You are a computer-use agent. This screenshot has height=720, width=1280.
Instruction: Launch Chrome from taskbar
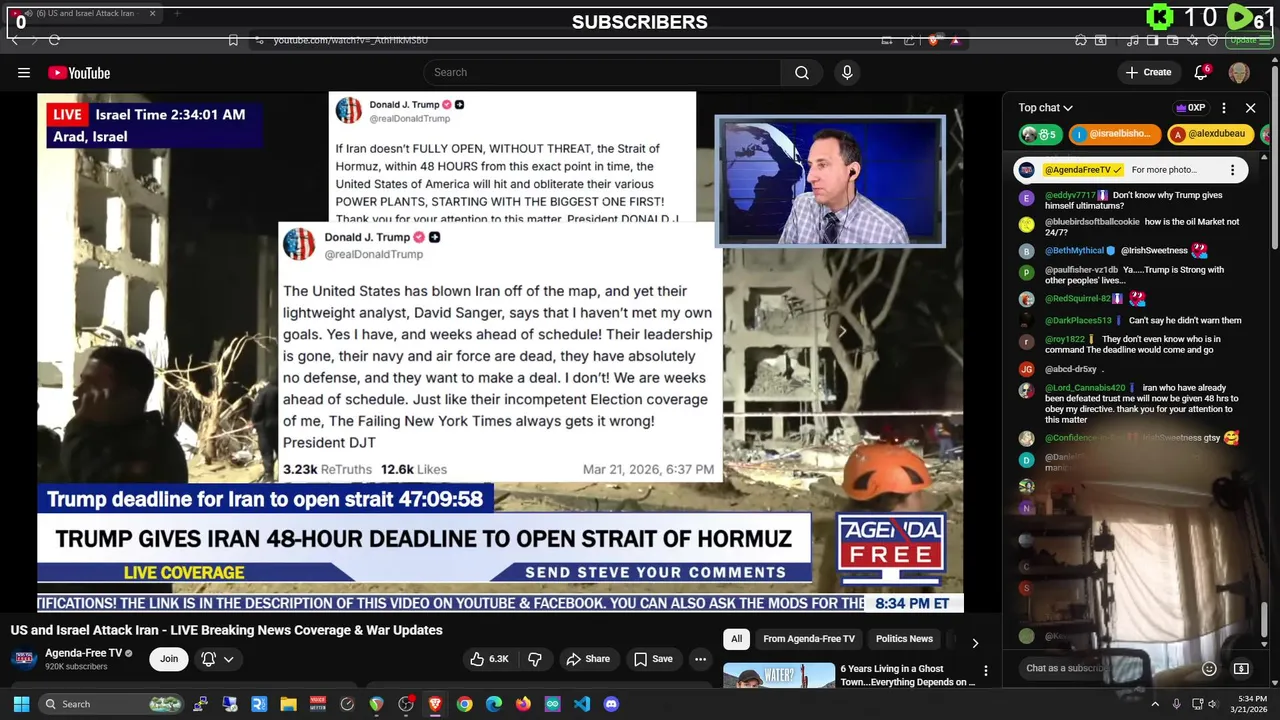[464, 704]
